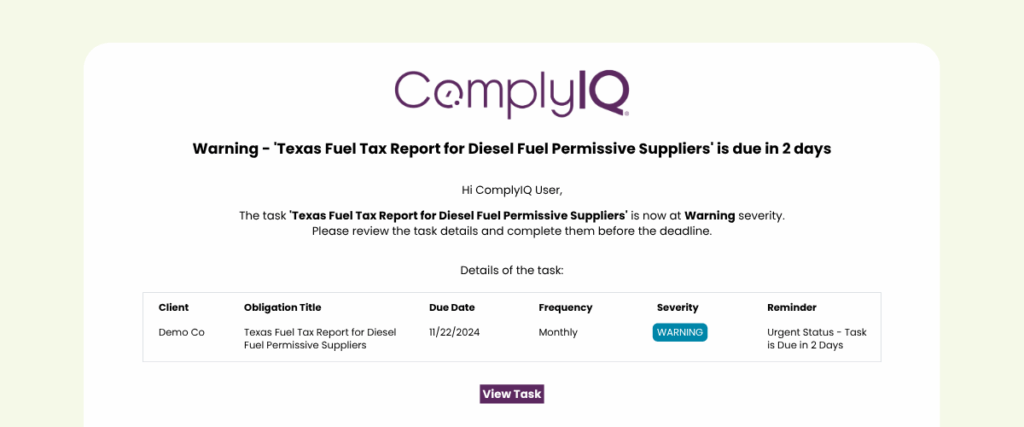The width and height of the screenshot is (1024, 427).
Task: Click the bold task name in the message body
Action: click(x=459, y=215)
